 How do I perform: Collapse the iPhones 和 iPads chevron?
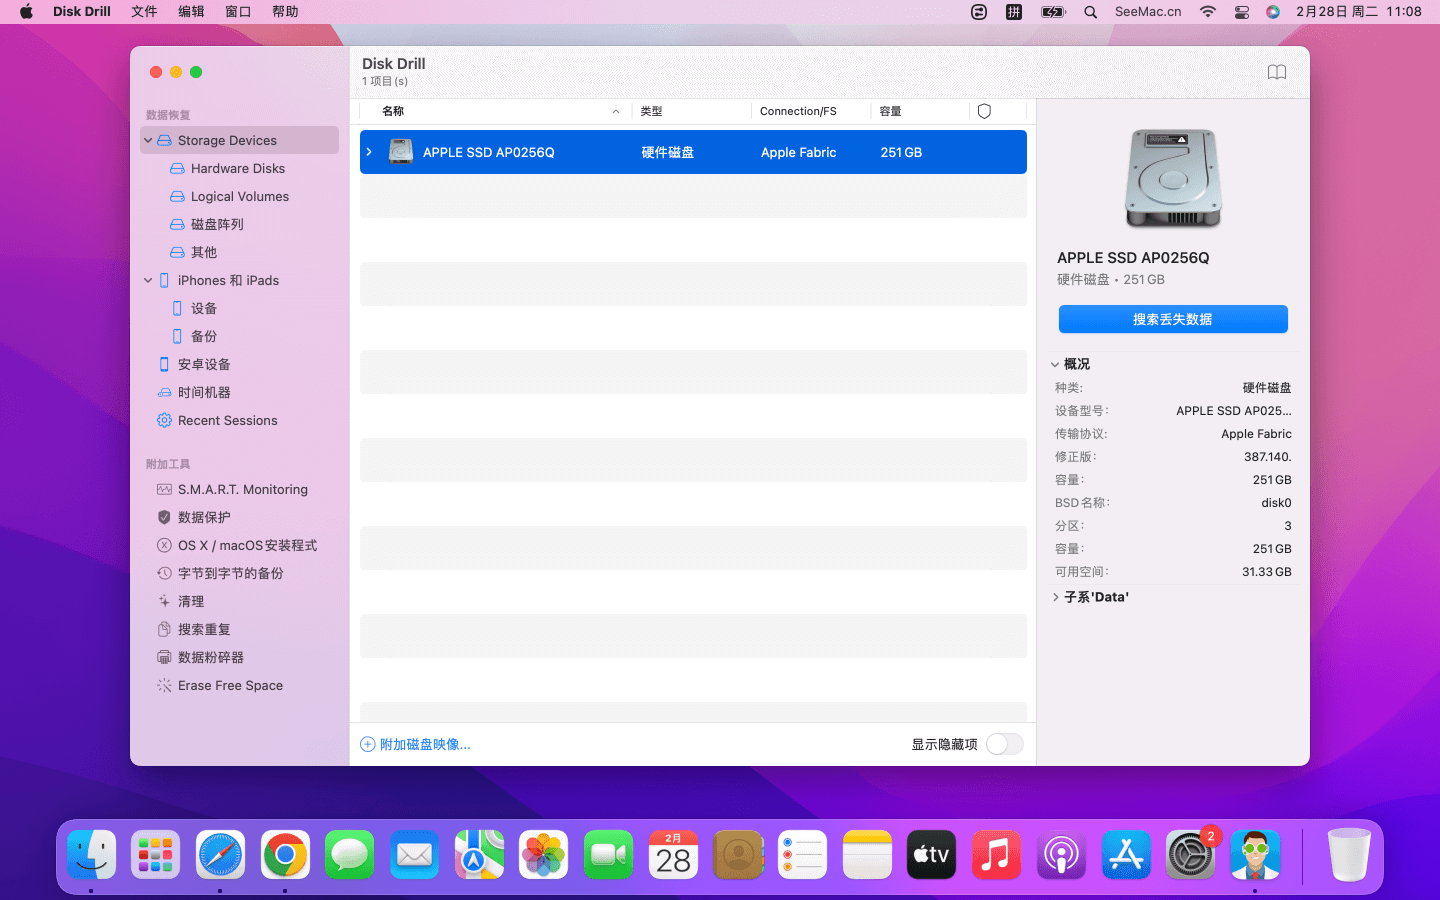click(x=148, y=280)
